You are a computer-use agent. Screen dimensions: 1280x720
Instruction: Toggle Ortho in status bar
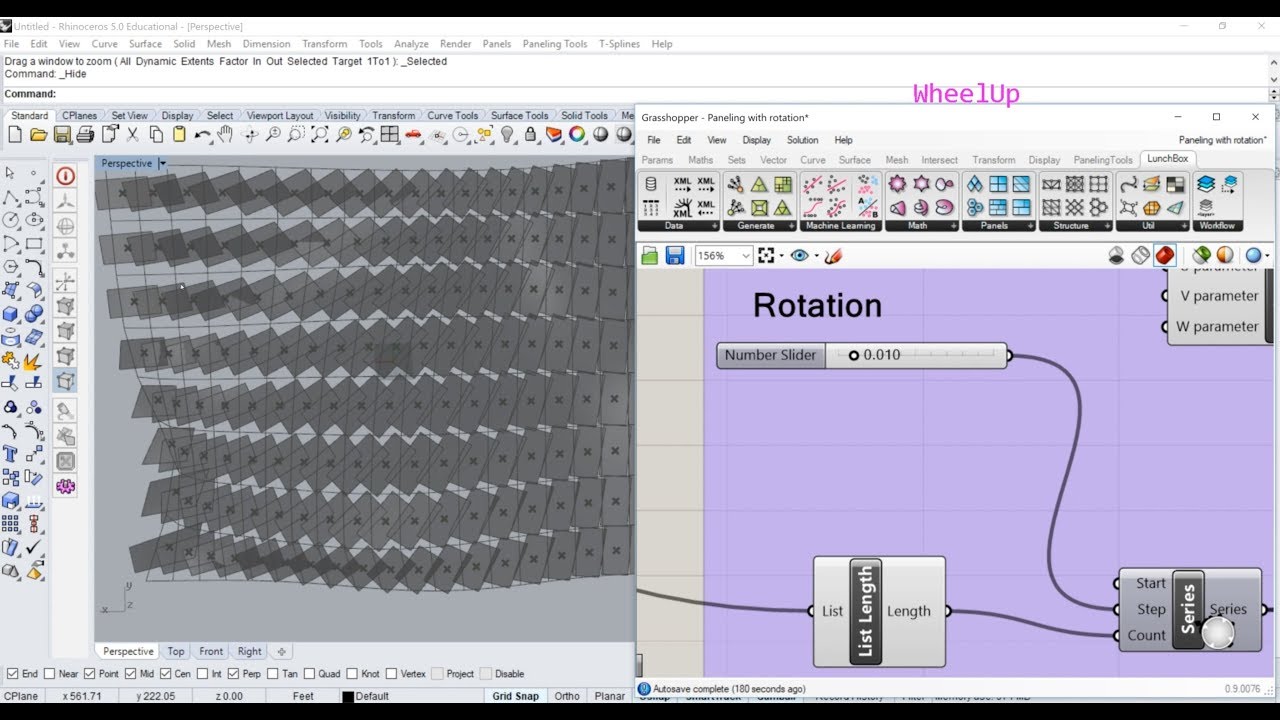tap(567, 696)
